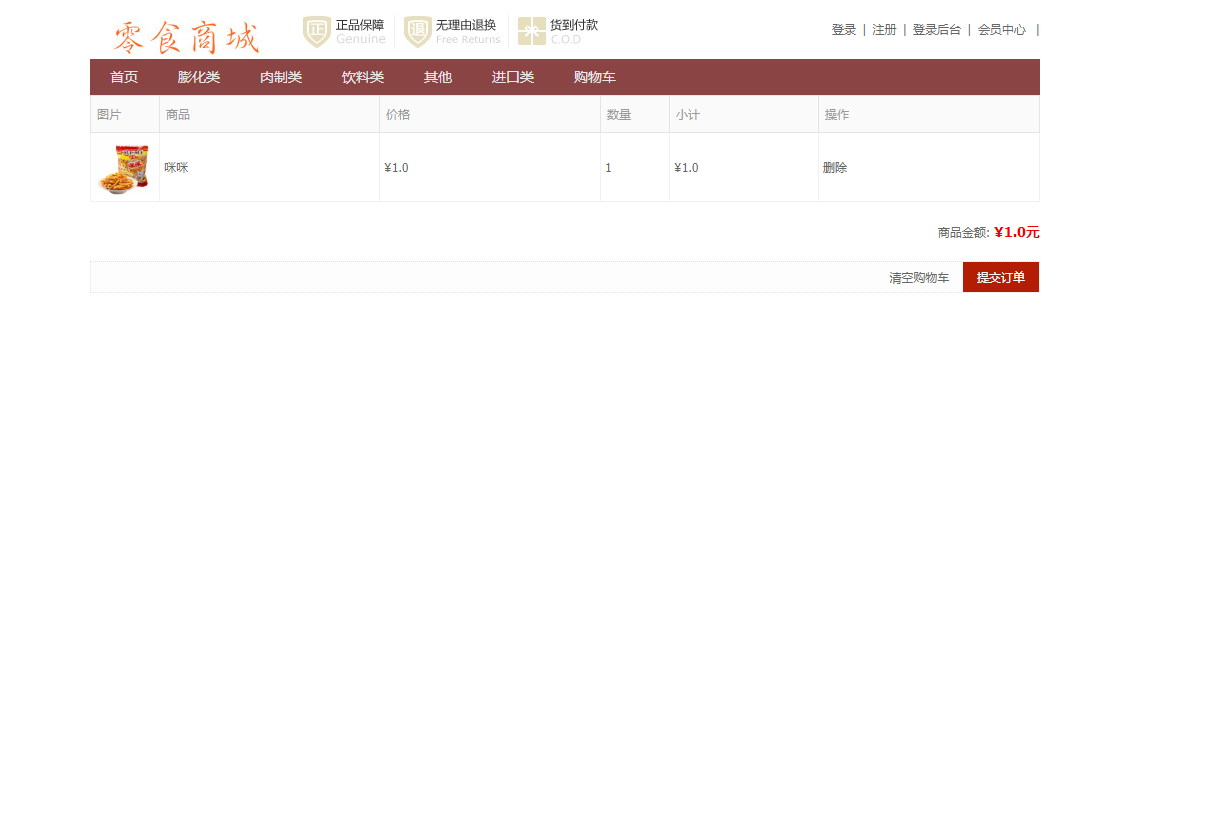Image resolution: width=1227 pixels, height=829 pixels.
Task: Click the 商品金额 total ¥1.0元
Action: (1017, 232)
